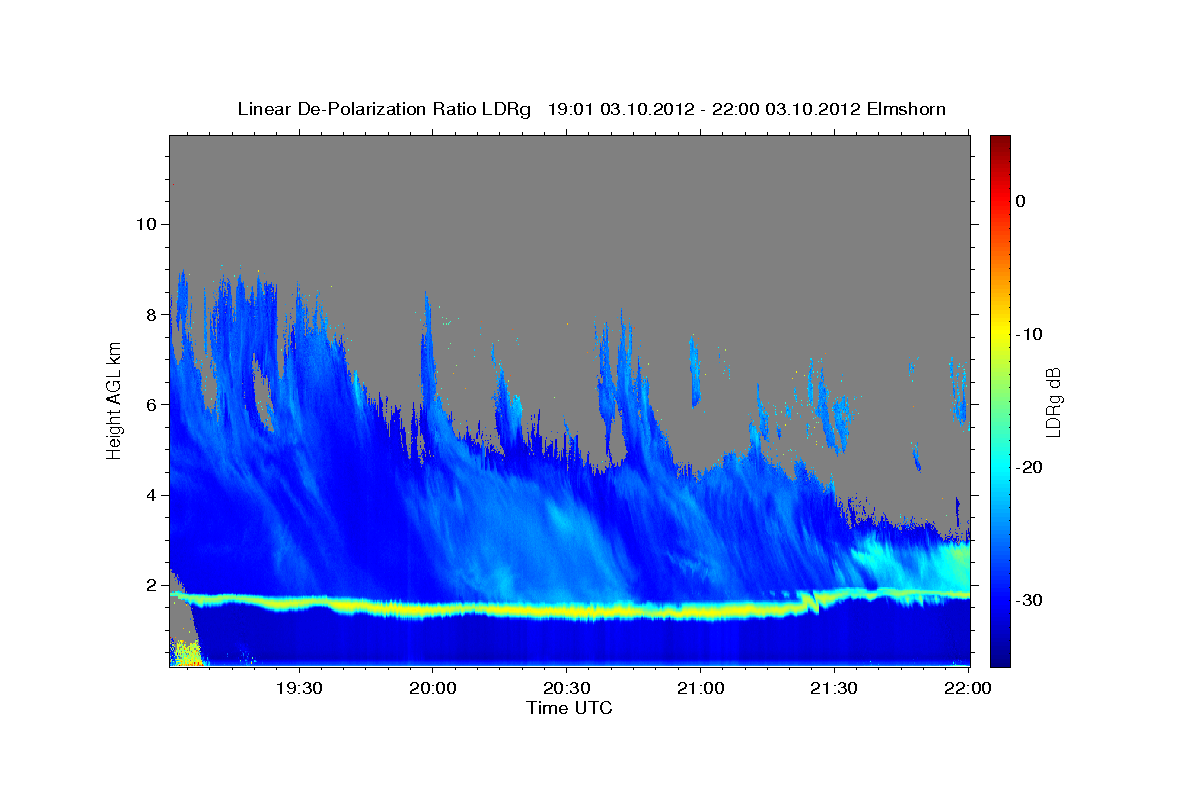The height and width of the screenshot is (800, 1200).
Task: Click the '19:30' time axis label
Action: click(x=298, y=688)
